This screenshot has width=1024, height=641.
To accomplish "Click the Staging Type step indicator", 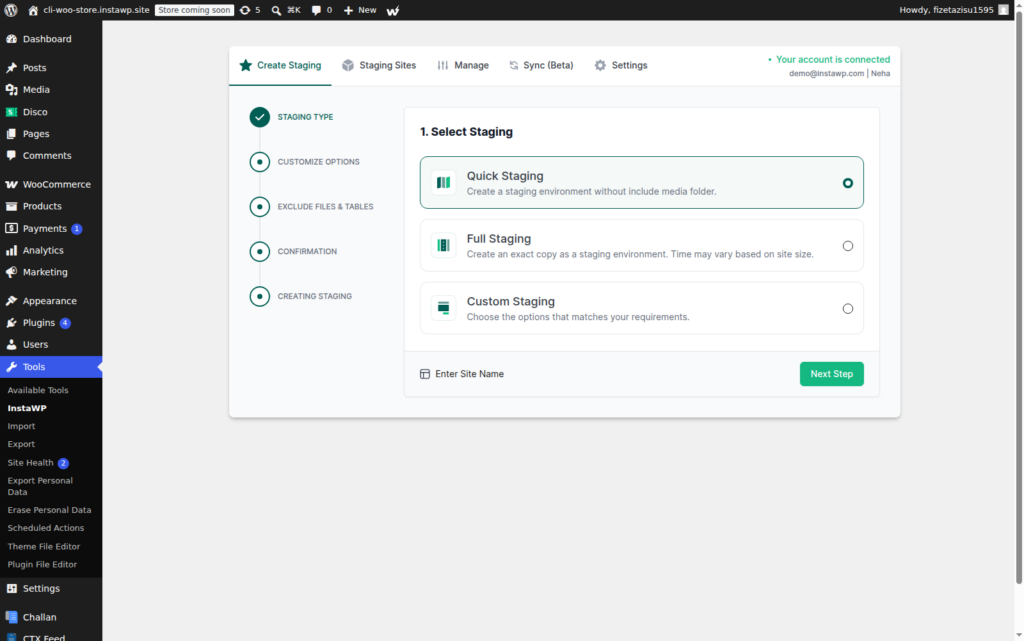I will click(259, 117).
